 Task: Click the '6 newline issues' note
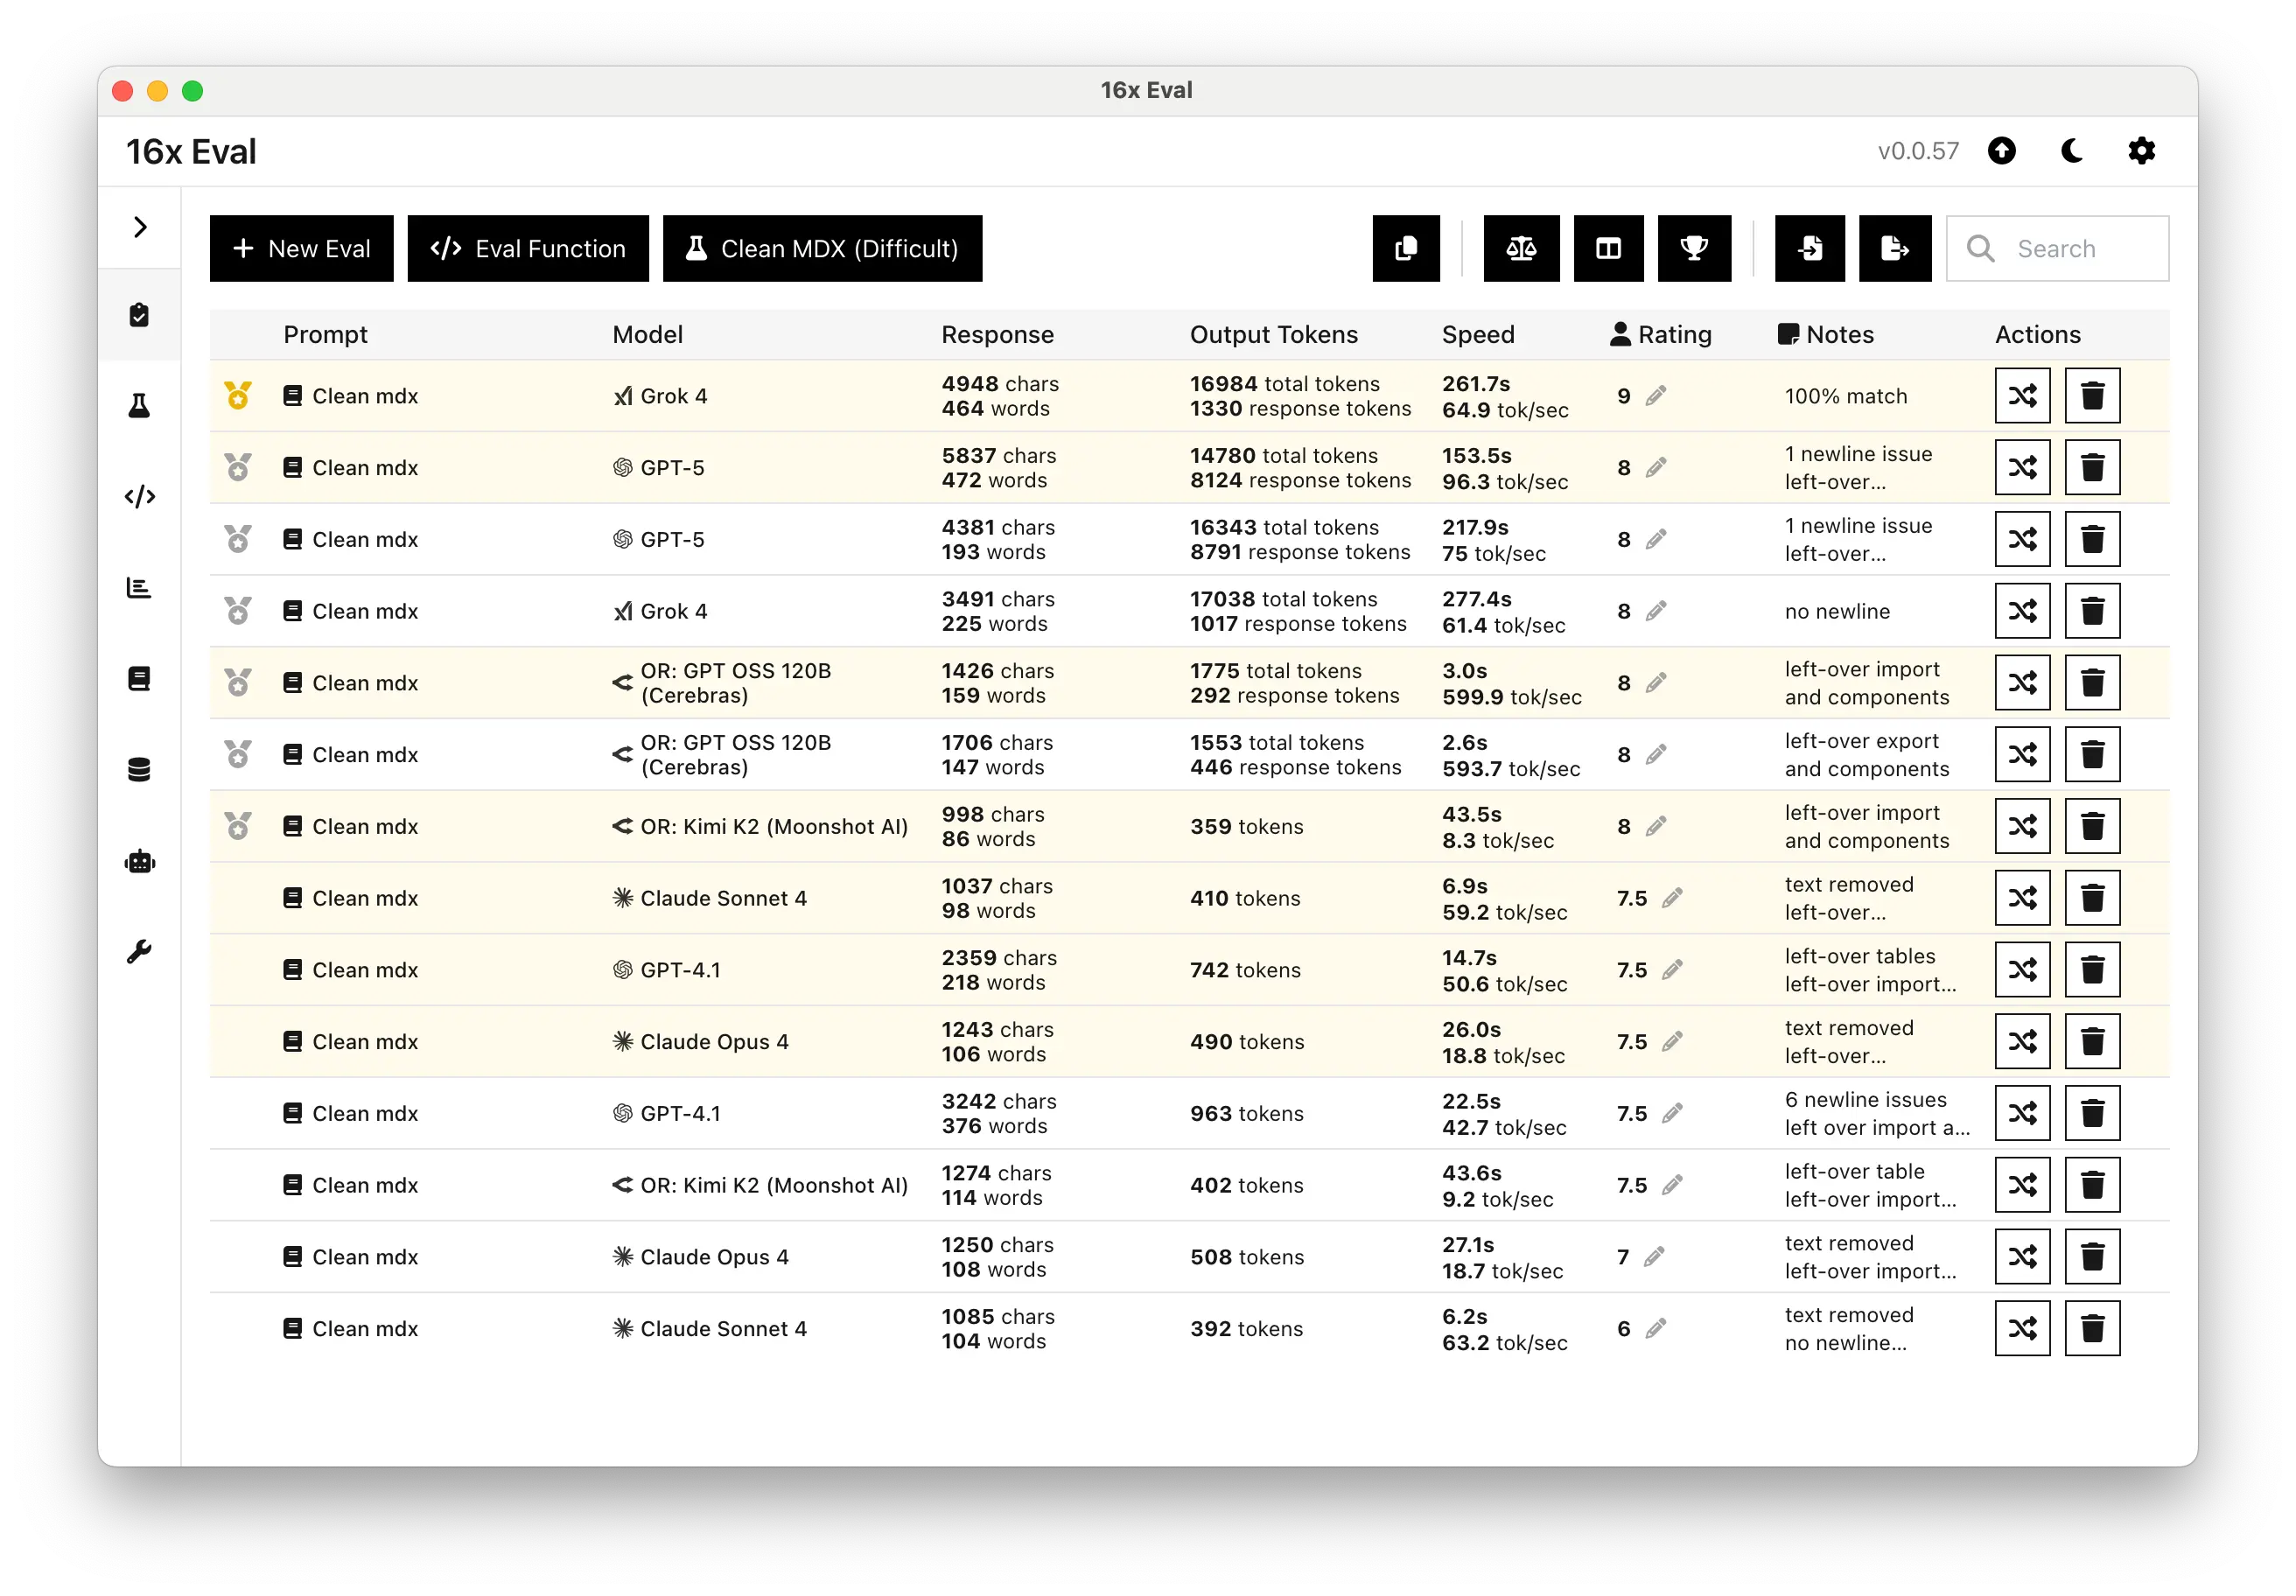tap(1866, 1099)
